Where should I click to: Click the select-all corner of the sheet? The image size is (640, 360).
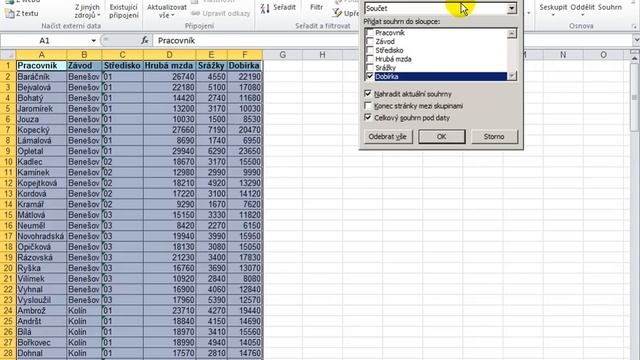8,55
